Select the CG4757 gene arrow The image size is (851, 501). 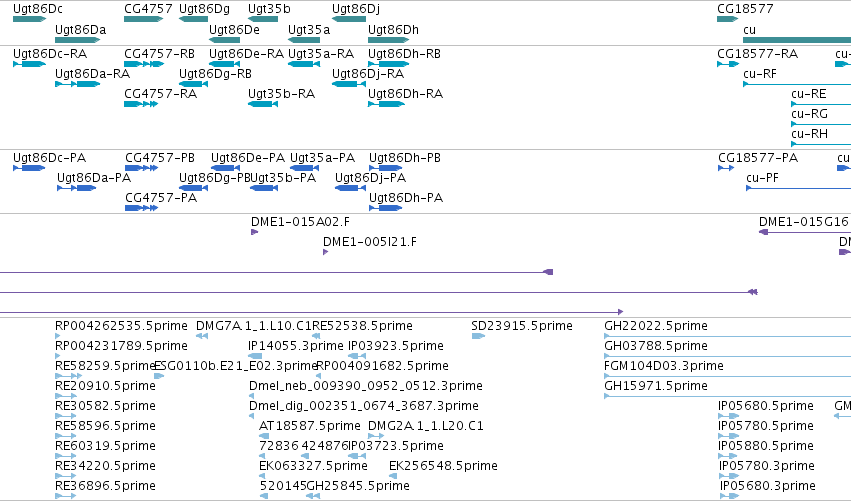point(143,19)
